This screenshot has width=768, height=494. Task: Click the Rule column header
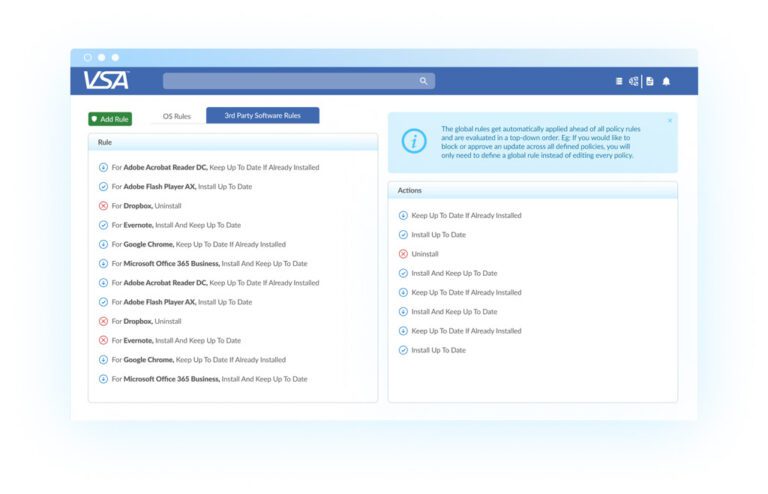pos(105,143)
